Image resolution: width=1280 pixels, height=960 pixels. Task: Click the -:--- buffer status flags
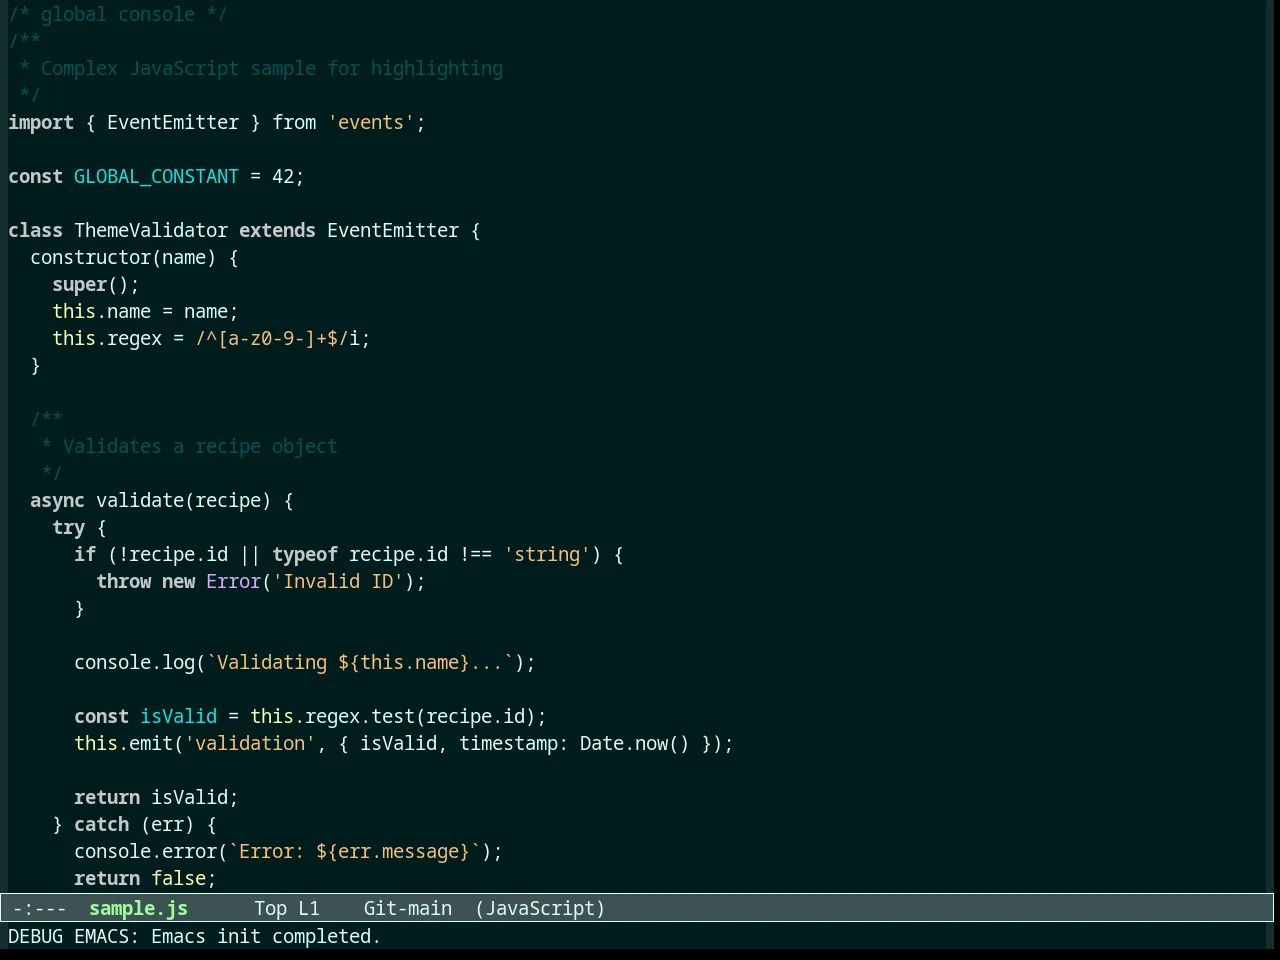[40, 908]
